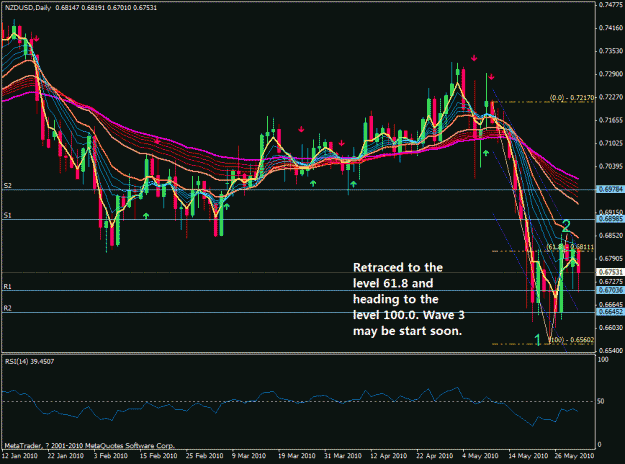The width and height of the screenshot is (625, 464).
Task: Click the 0.71655 price scale value
Action: (x=611, y=120)
